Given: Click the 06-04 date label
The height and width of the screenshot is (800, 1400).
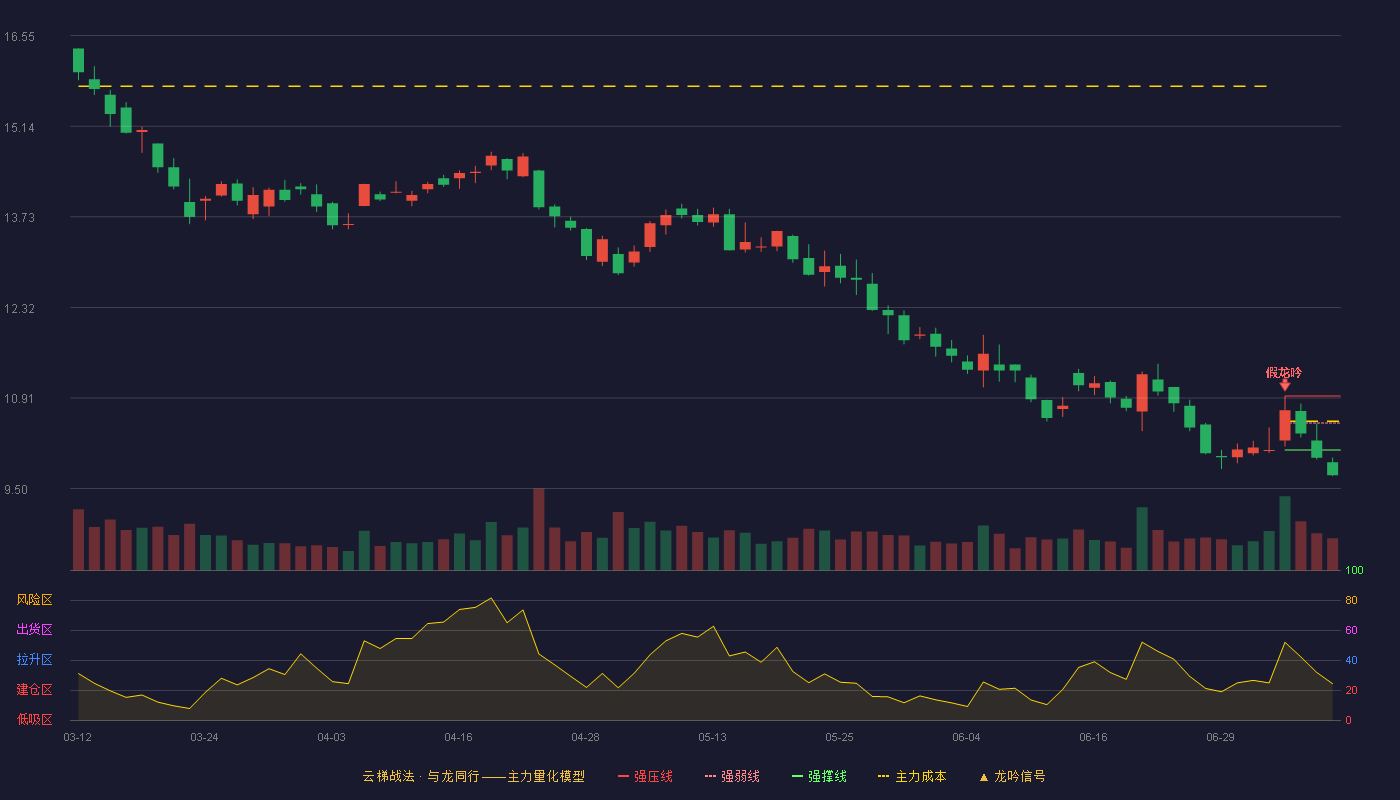Looking at the screenshot, I should point(966,737).
